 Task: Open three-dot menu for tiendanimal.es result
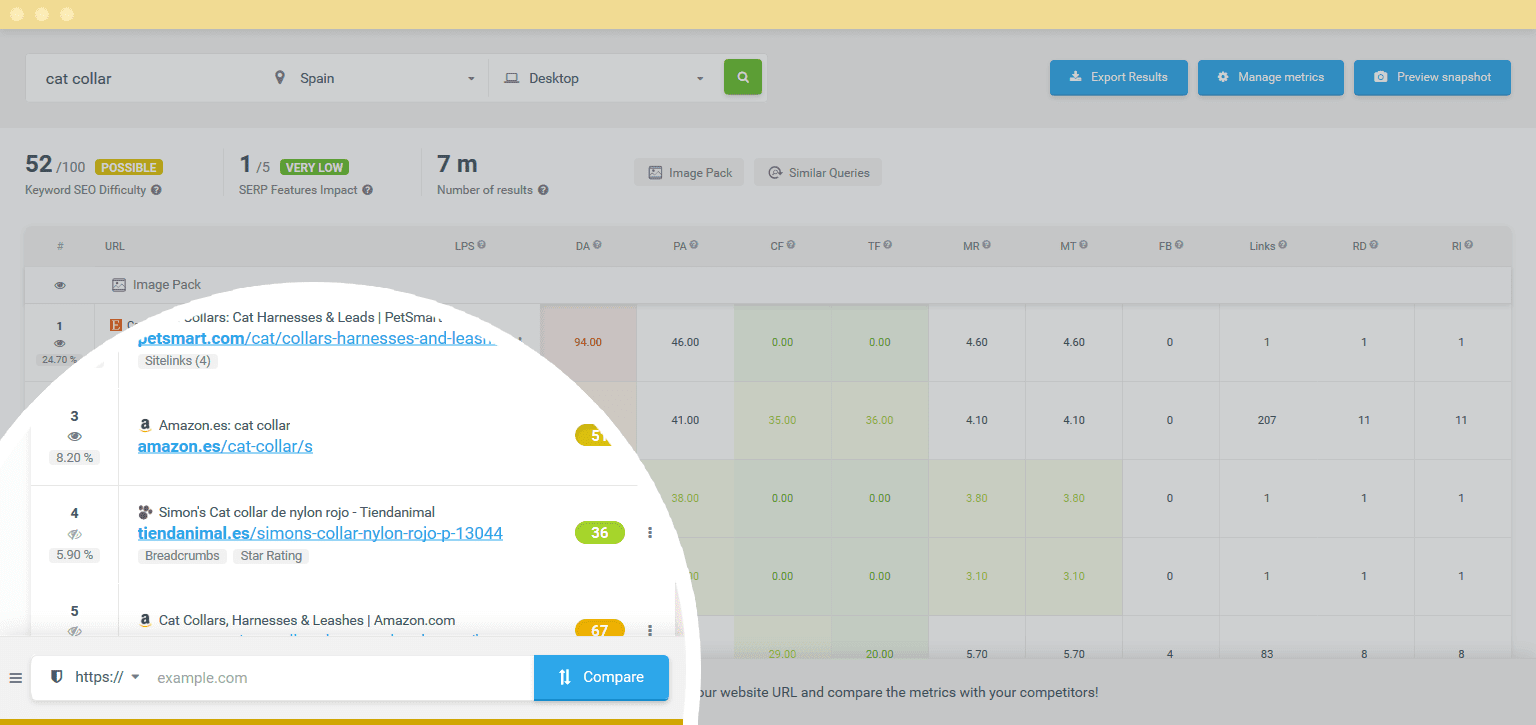pos(650,533)
